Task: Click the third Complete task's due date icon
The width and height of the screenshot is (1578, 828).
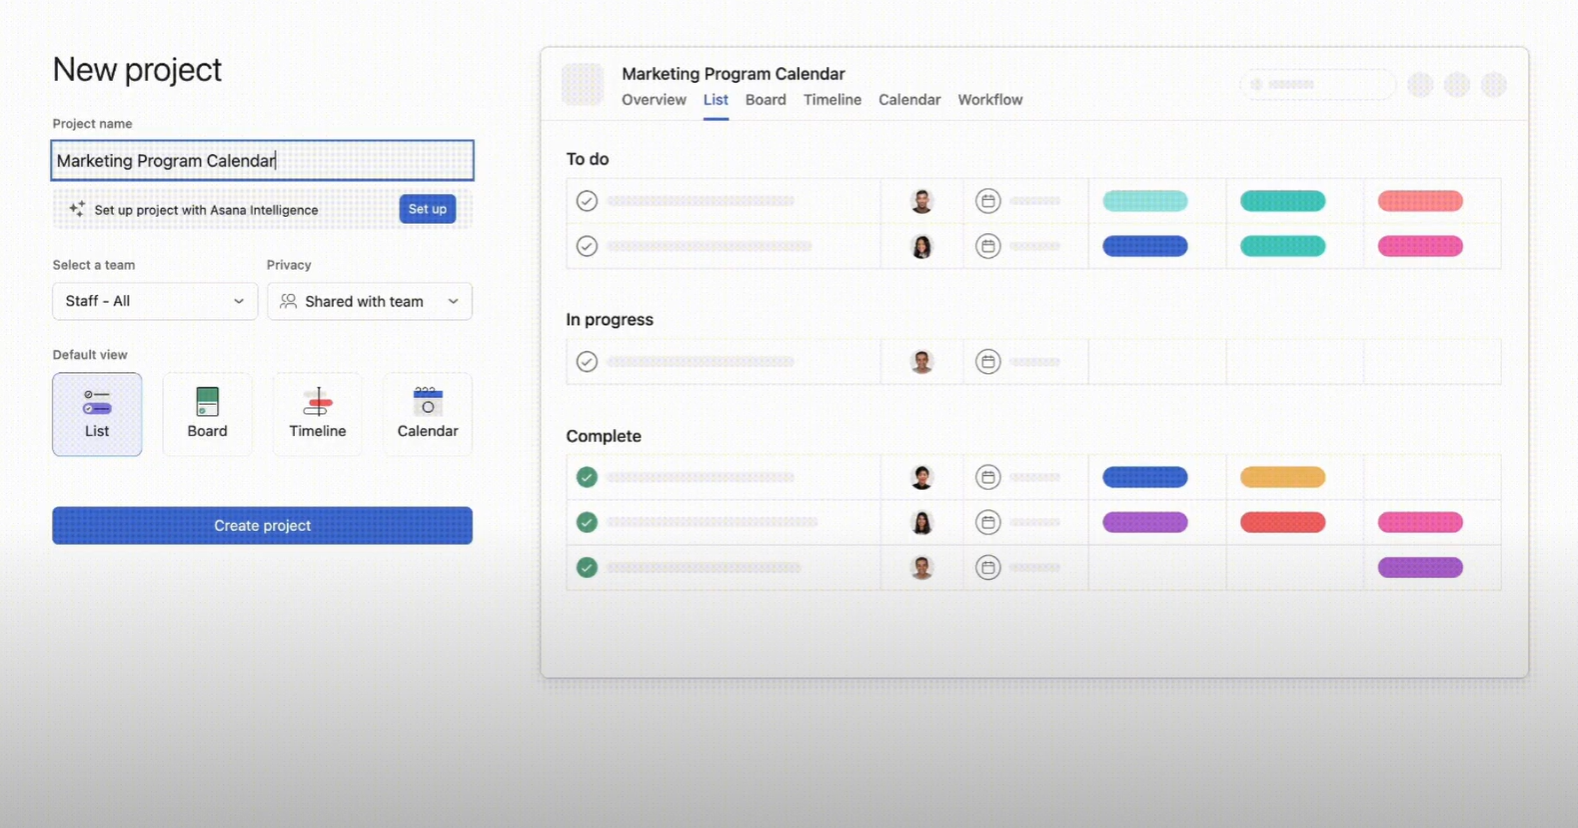Action: [x=988, y=567]
